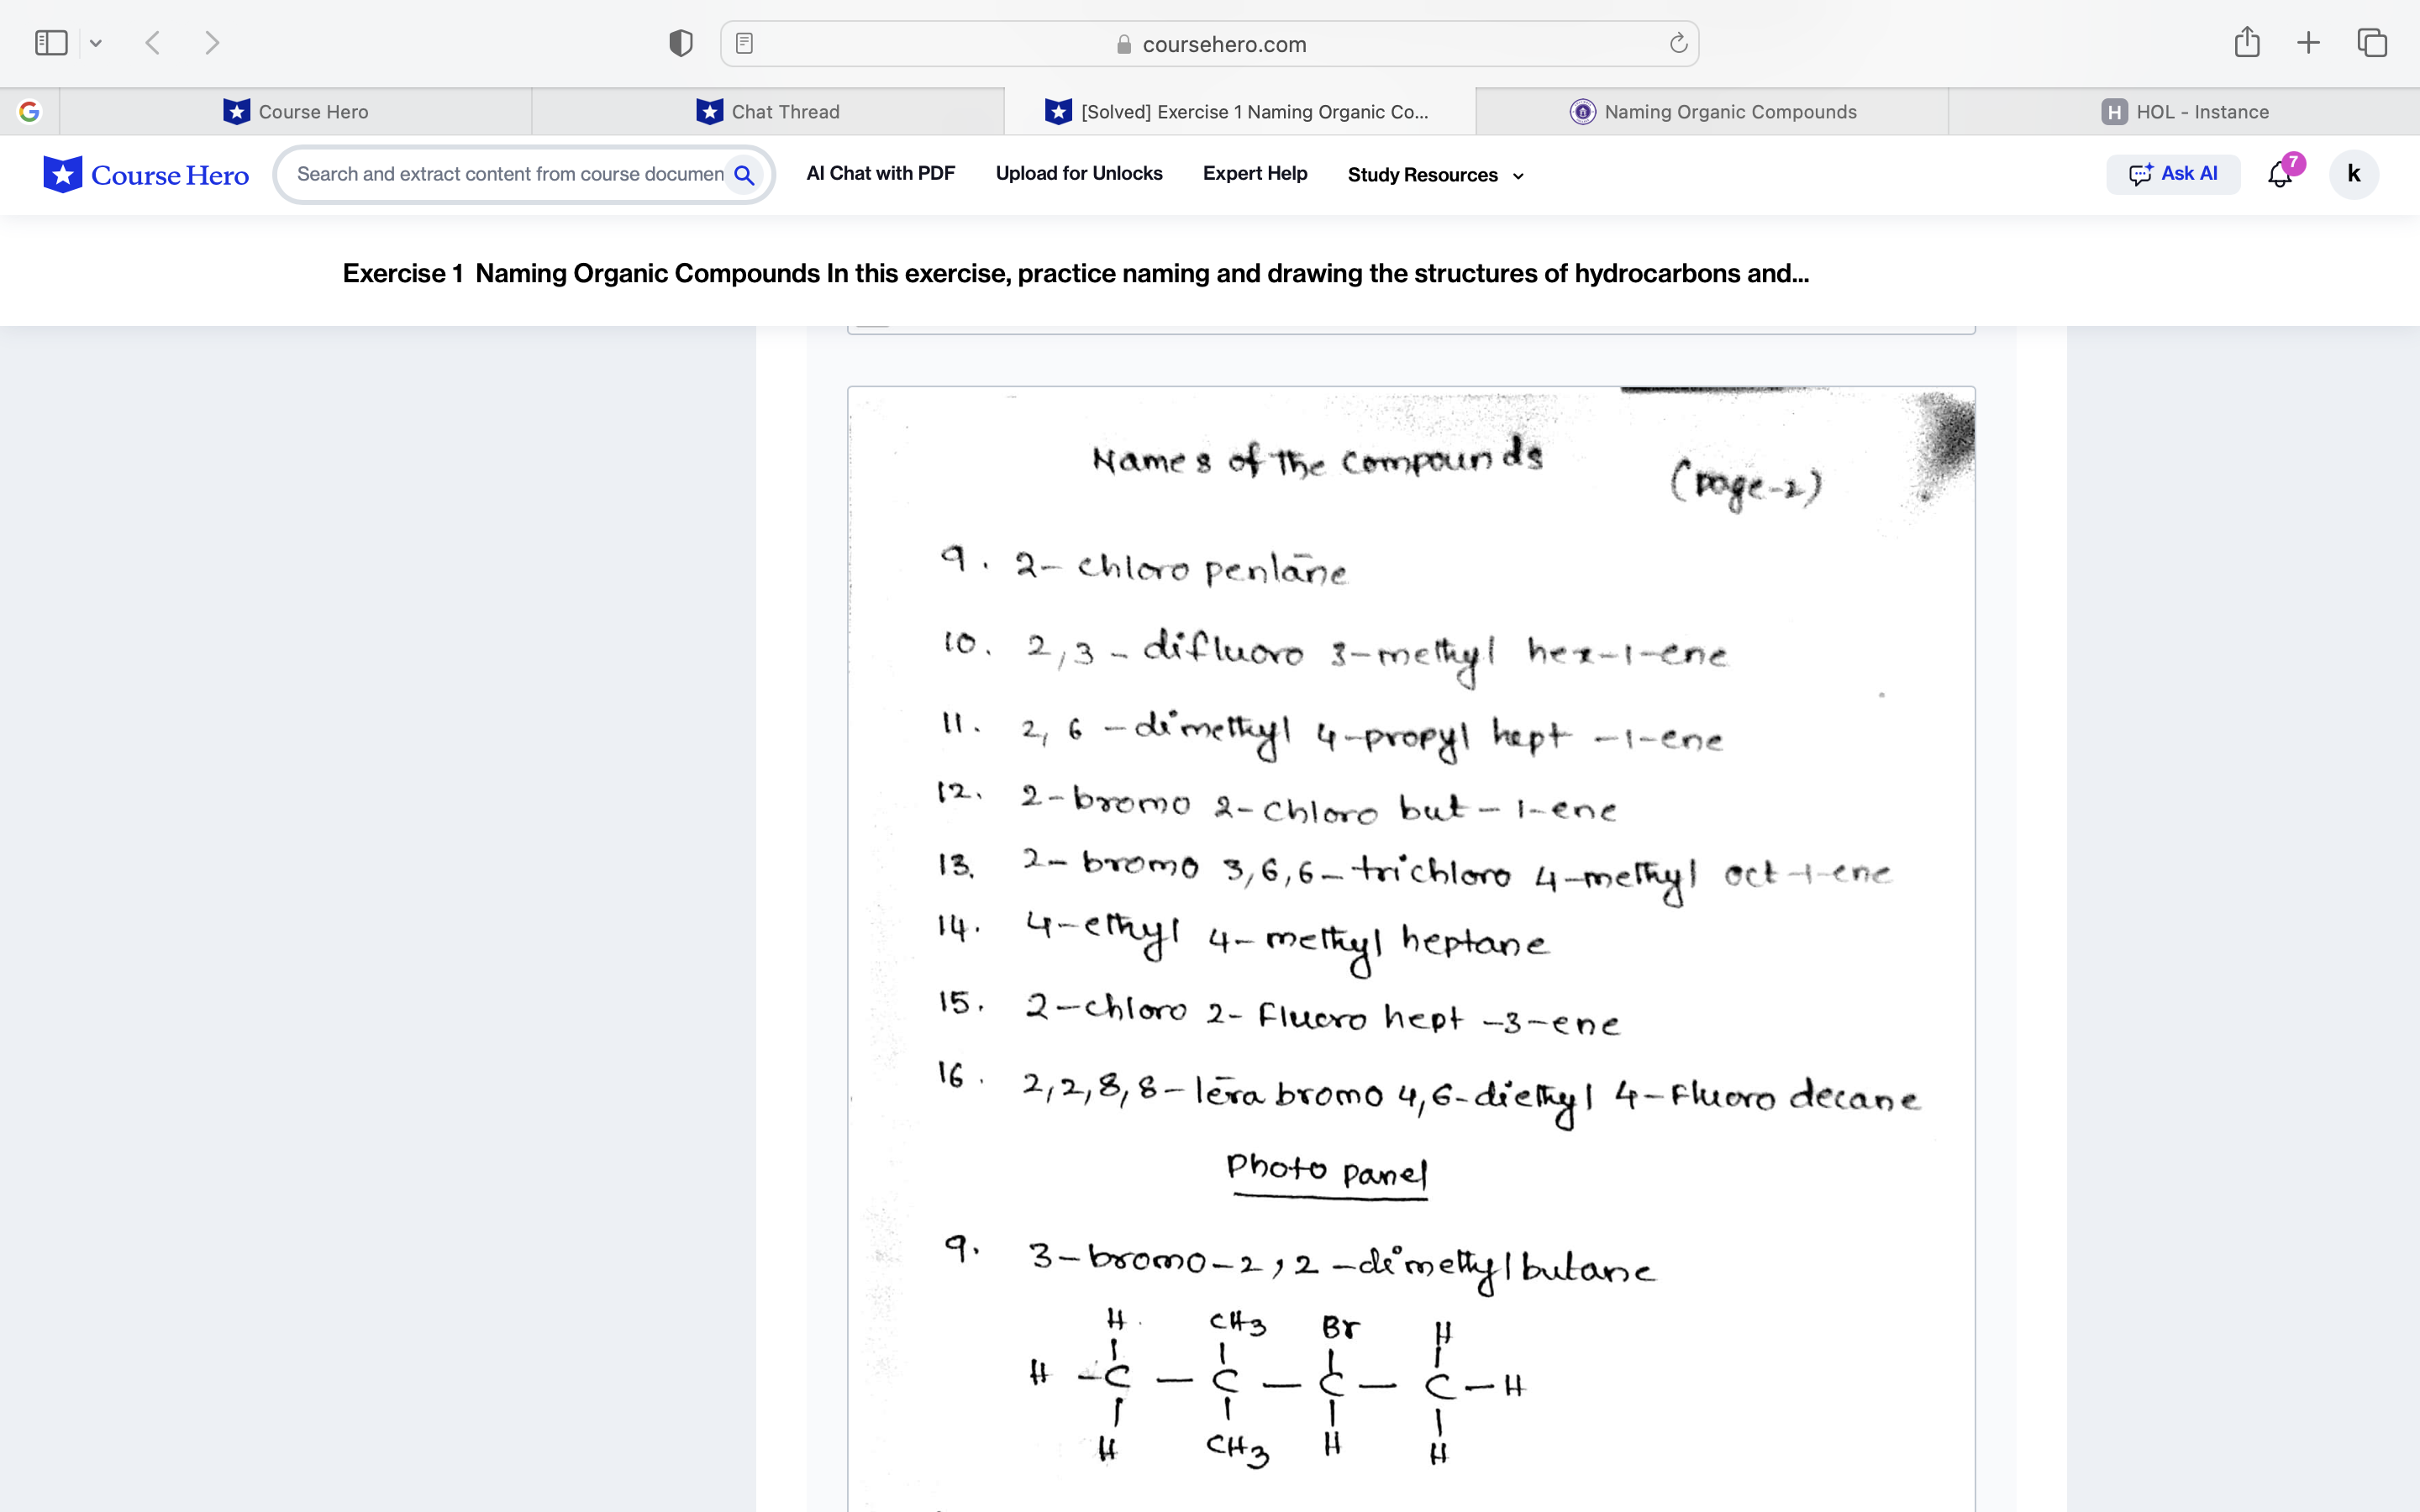
Task: Open the sidebar chevron dropdown
Action: [x=96, y=42]
